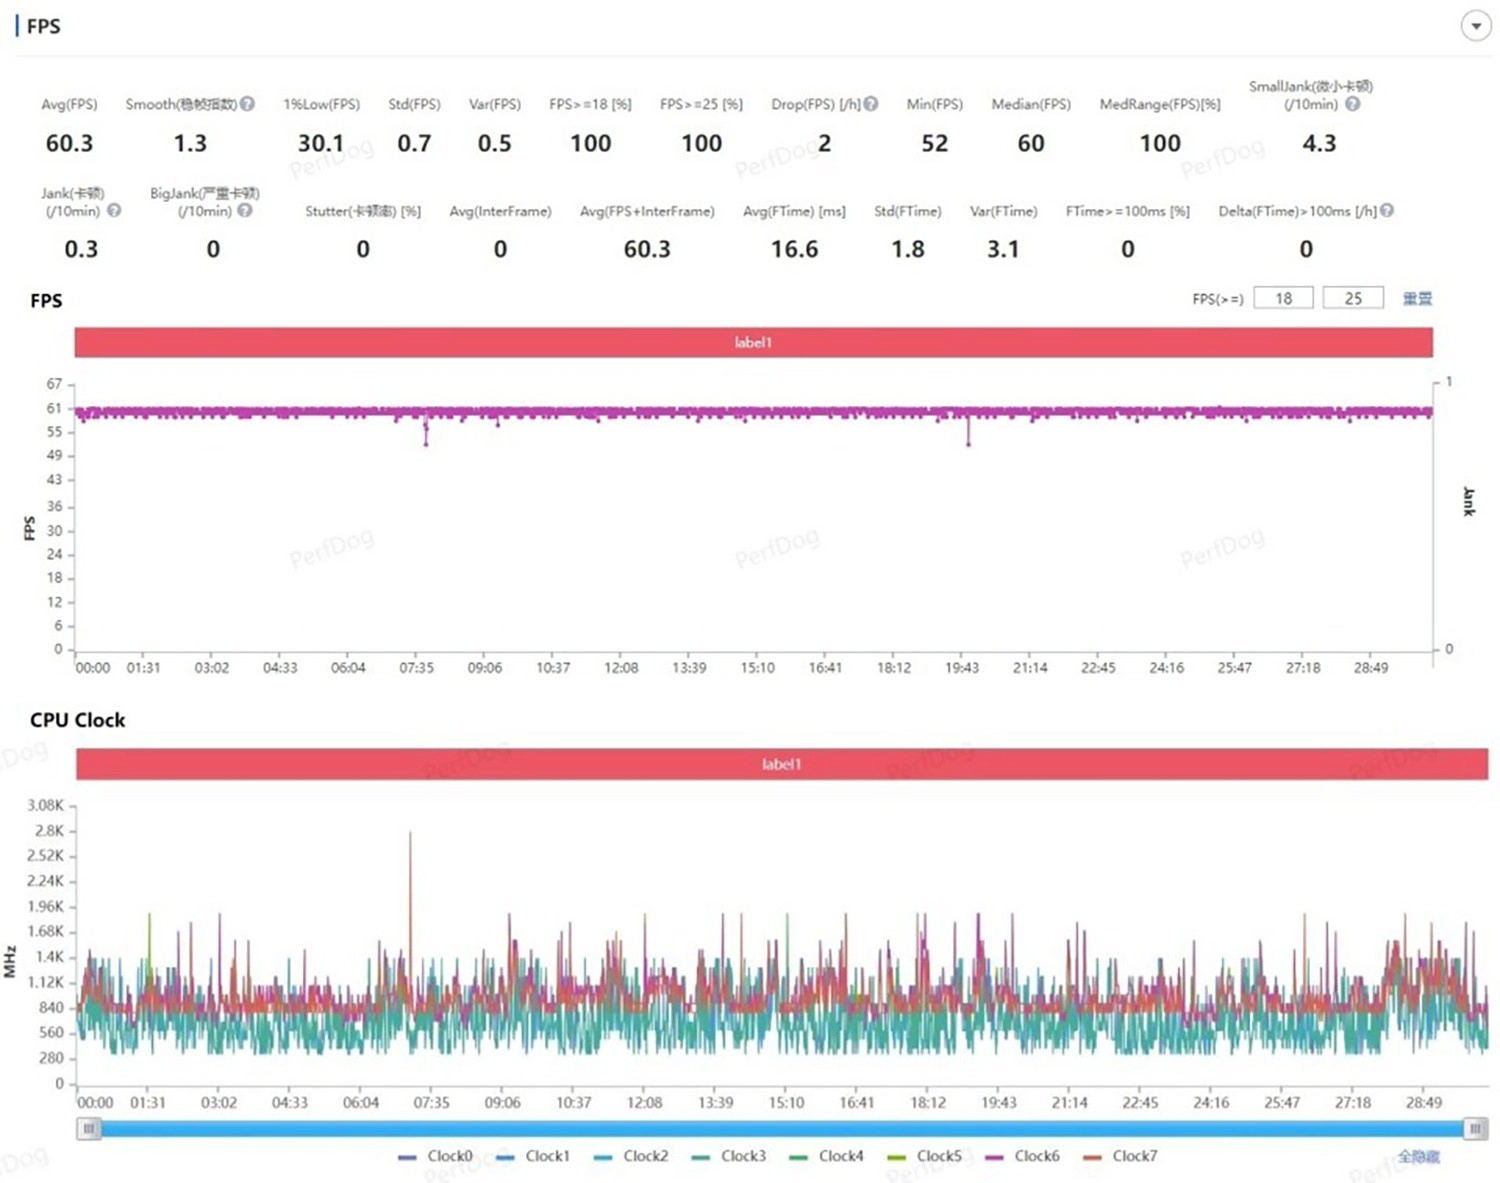
Task: Toggle Clock2 series in the legend
Action: click(631, 1156)
